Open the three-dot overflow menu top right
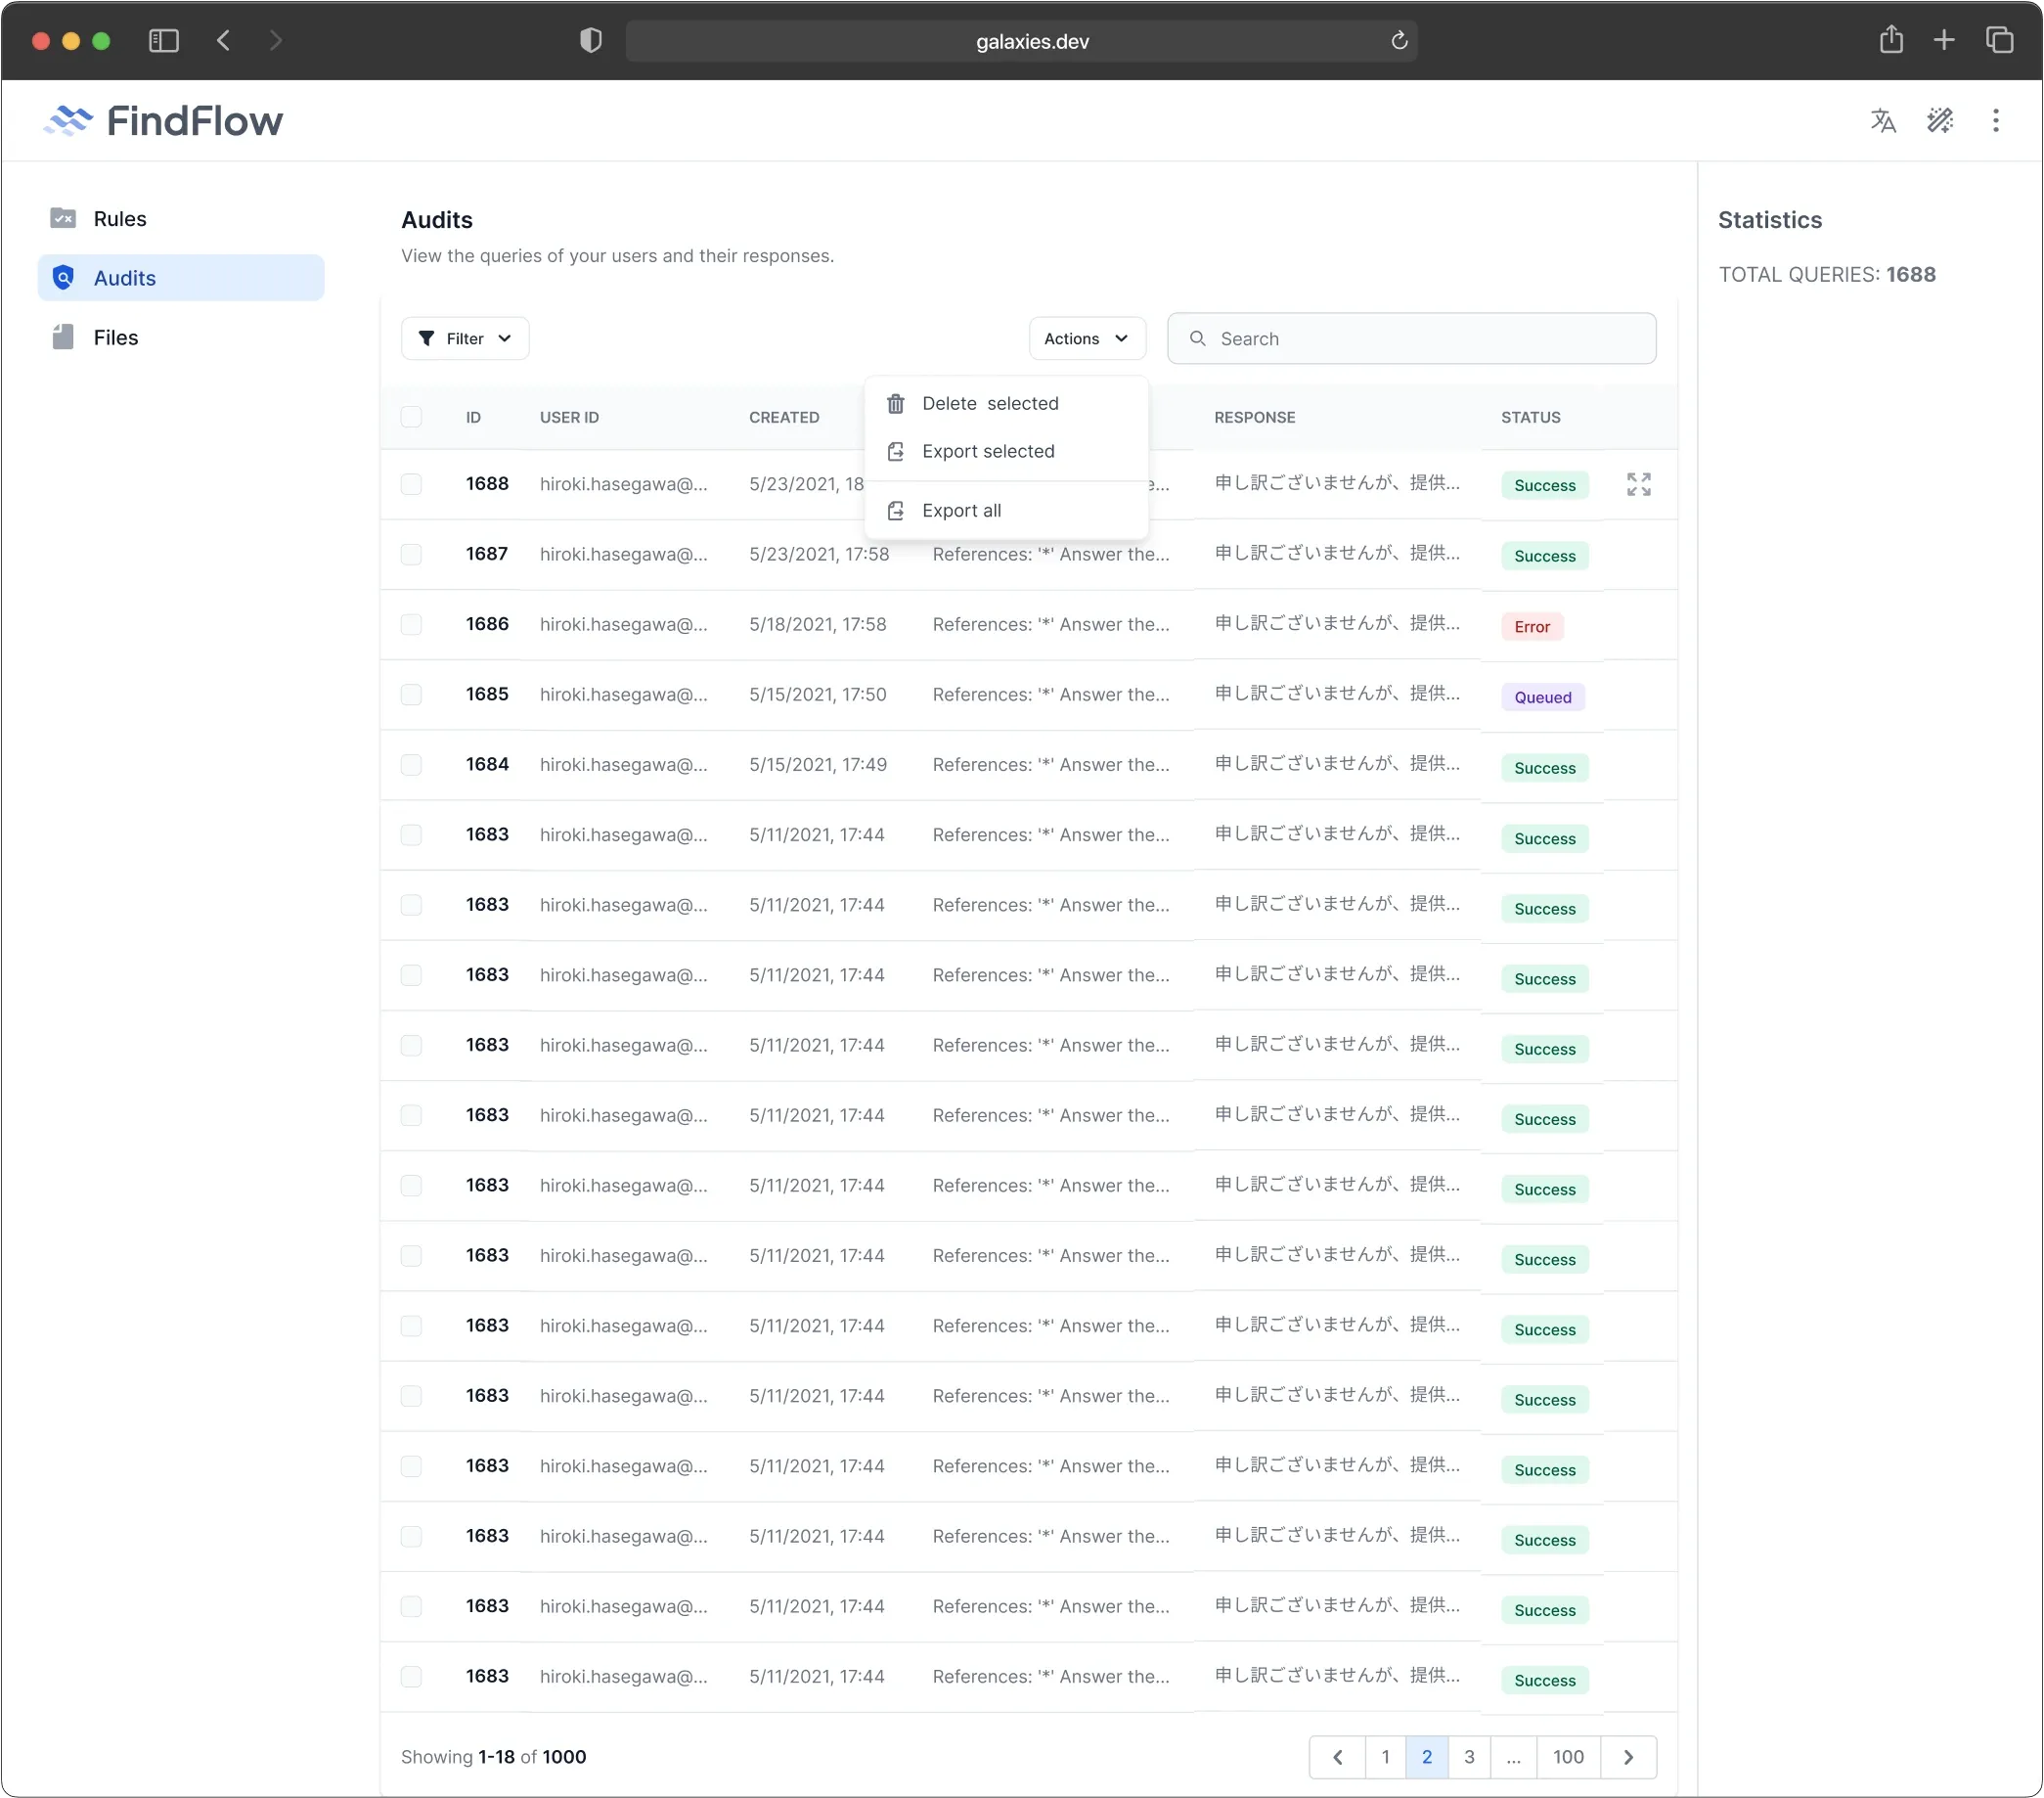The image size is (2044, 1798). click(x=1995, y=120)
